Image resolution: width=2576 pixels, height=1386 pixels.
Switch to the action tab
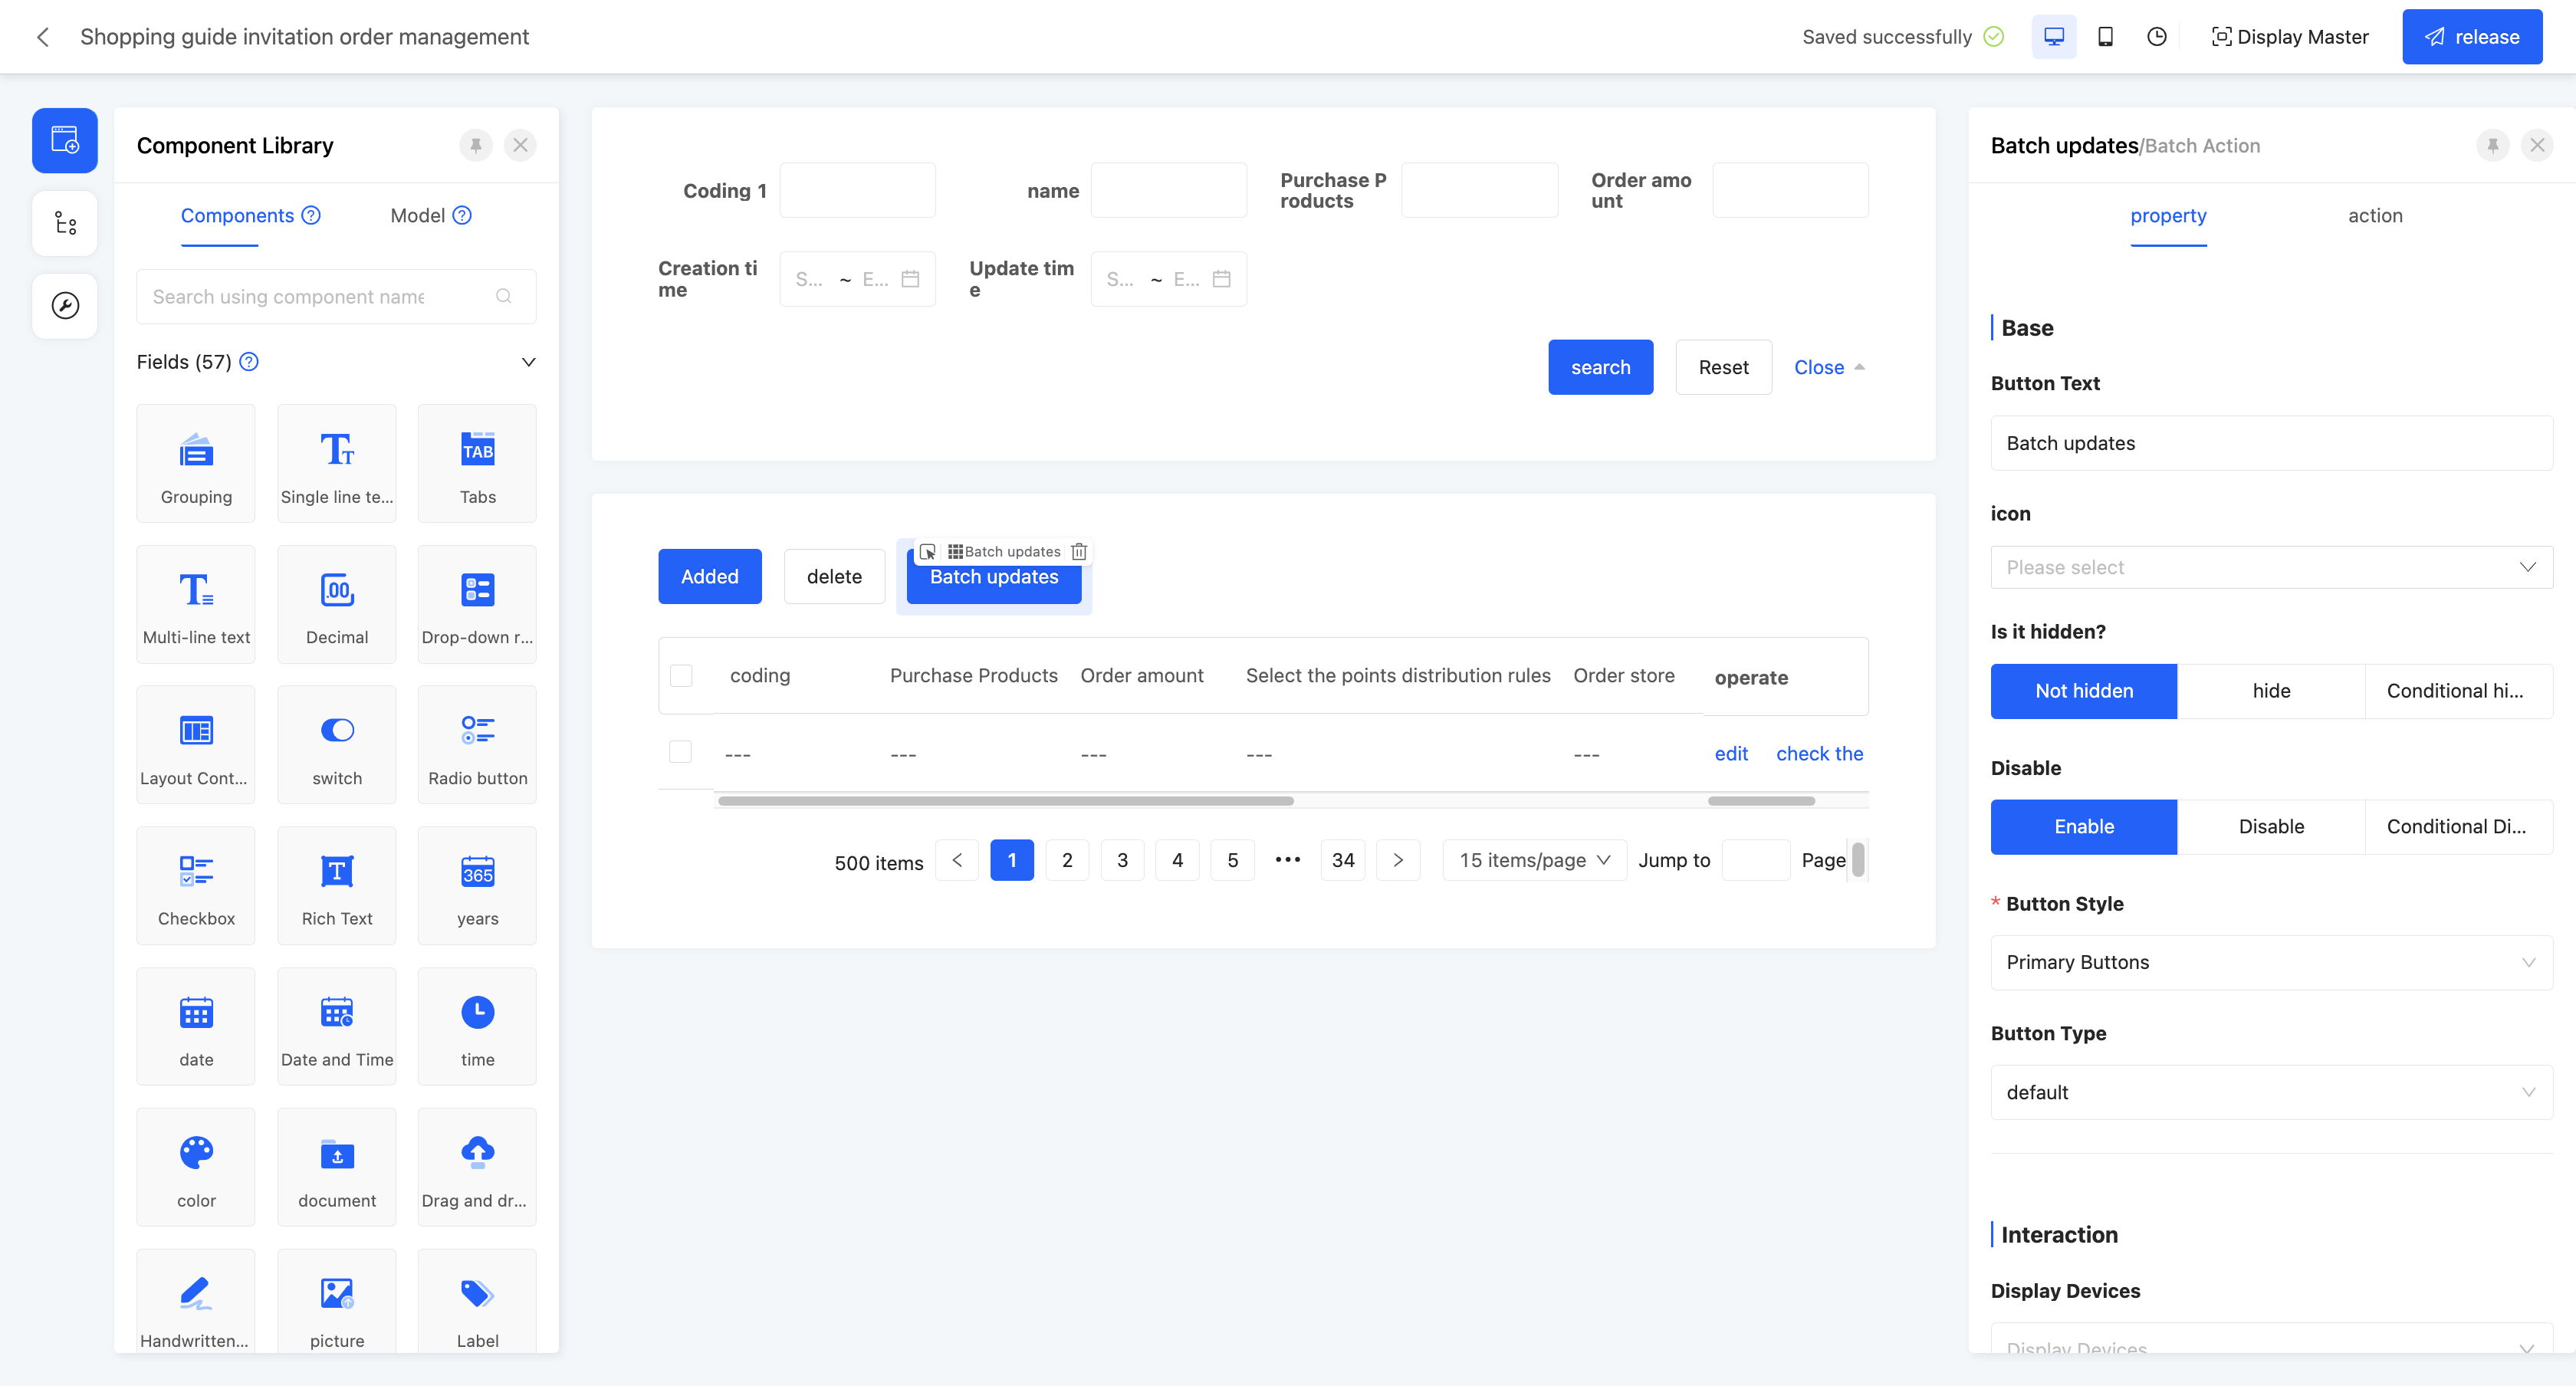[x=2374, y=216]
